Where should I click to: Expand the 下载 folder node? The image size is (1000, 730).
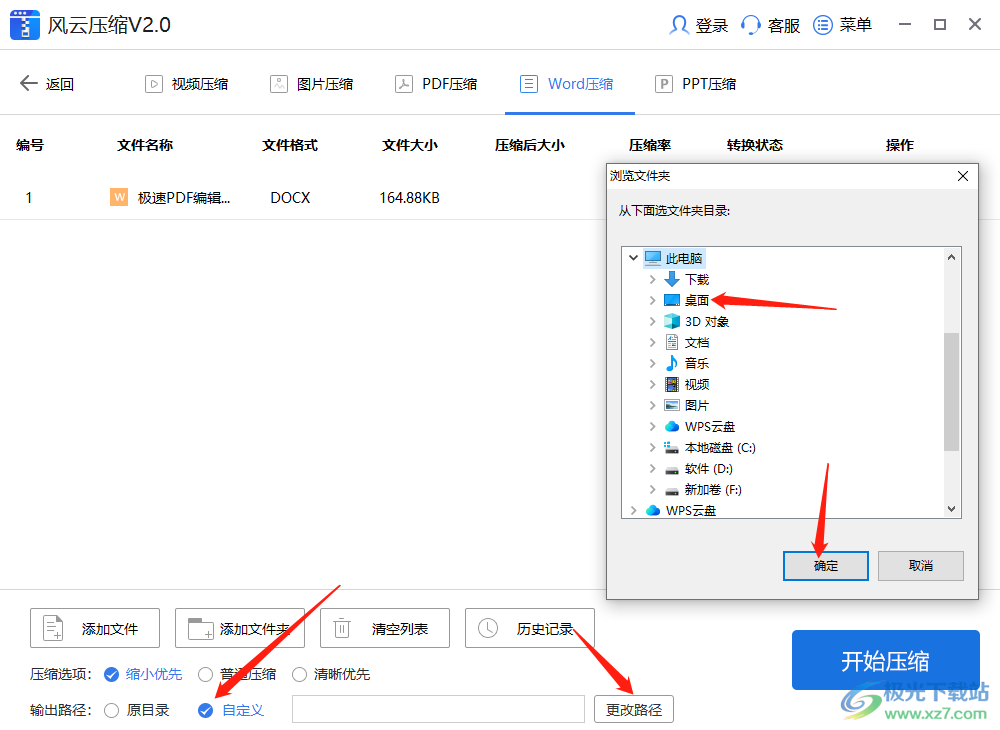click(x=652, y=279)
